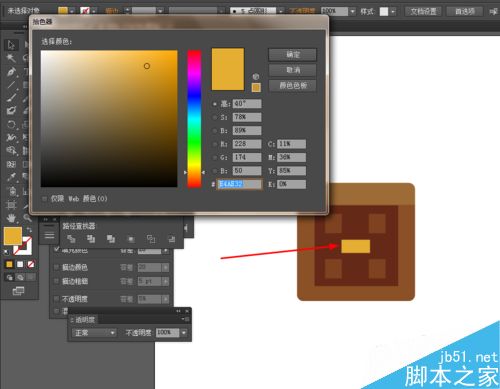
Task: Click the yellow fill swatch in toolbar
Action: pyautogui.click(x=13, y=236)
